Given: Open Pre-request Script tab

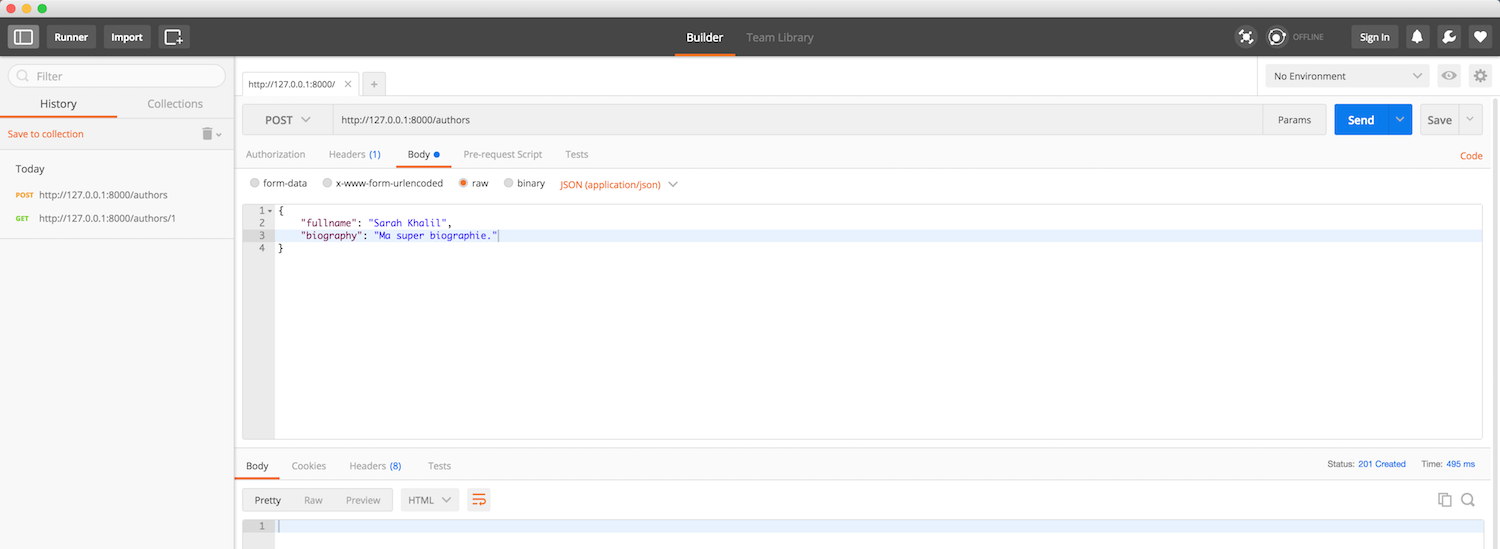Looking at the screenshot, I should pos(503,155).
